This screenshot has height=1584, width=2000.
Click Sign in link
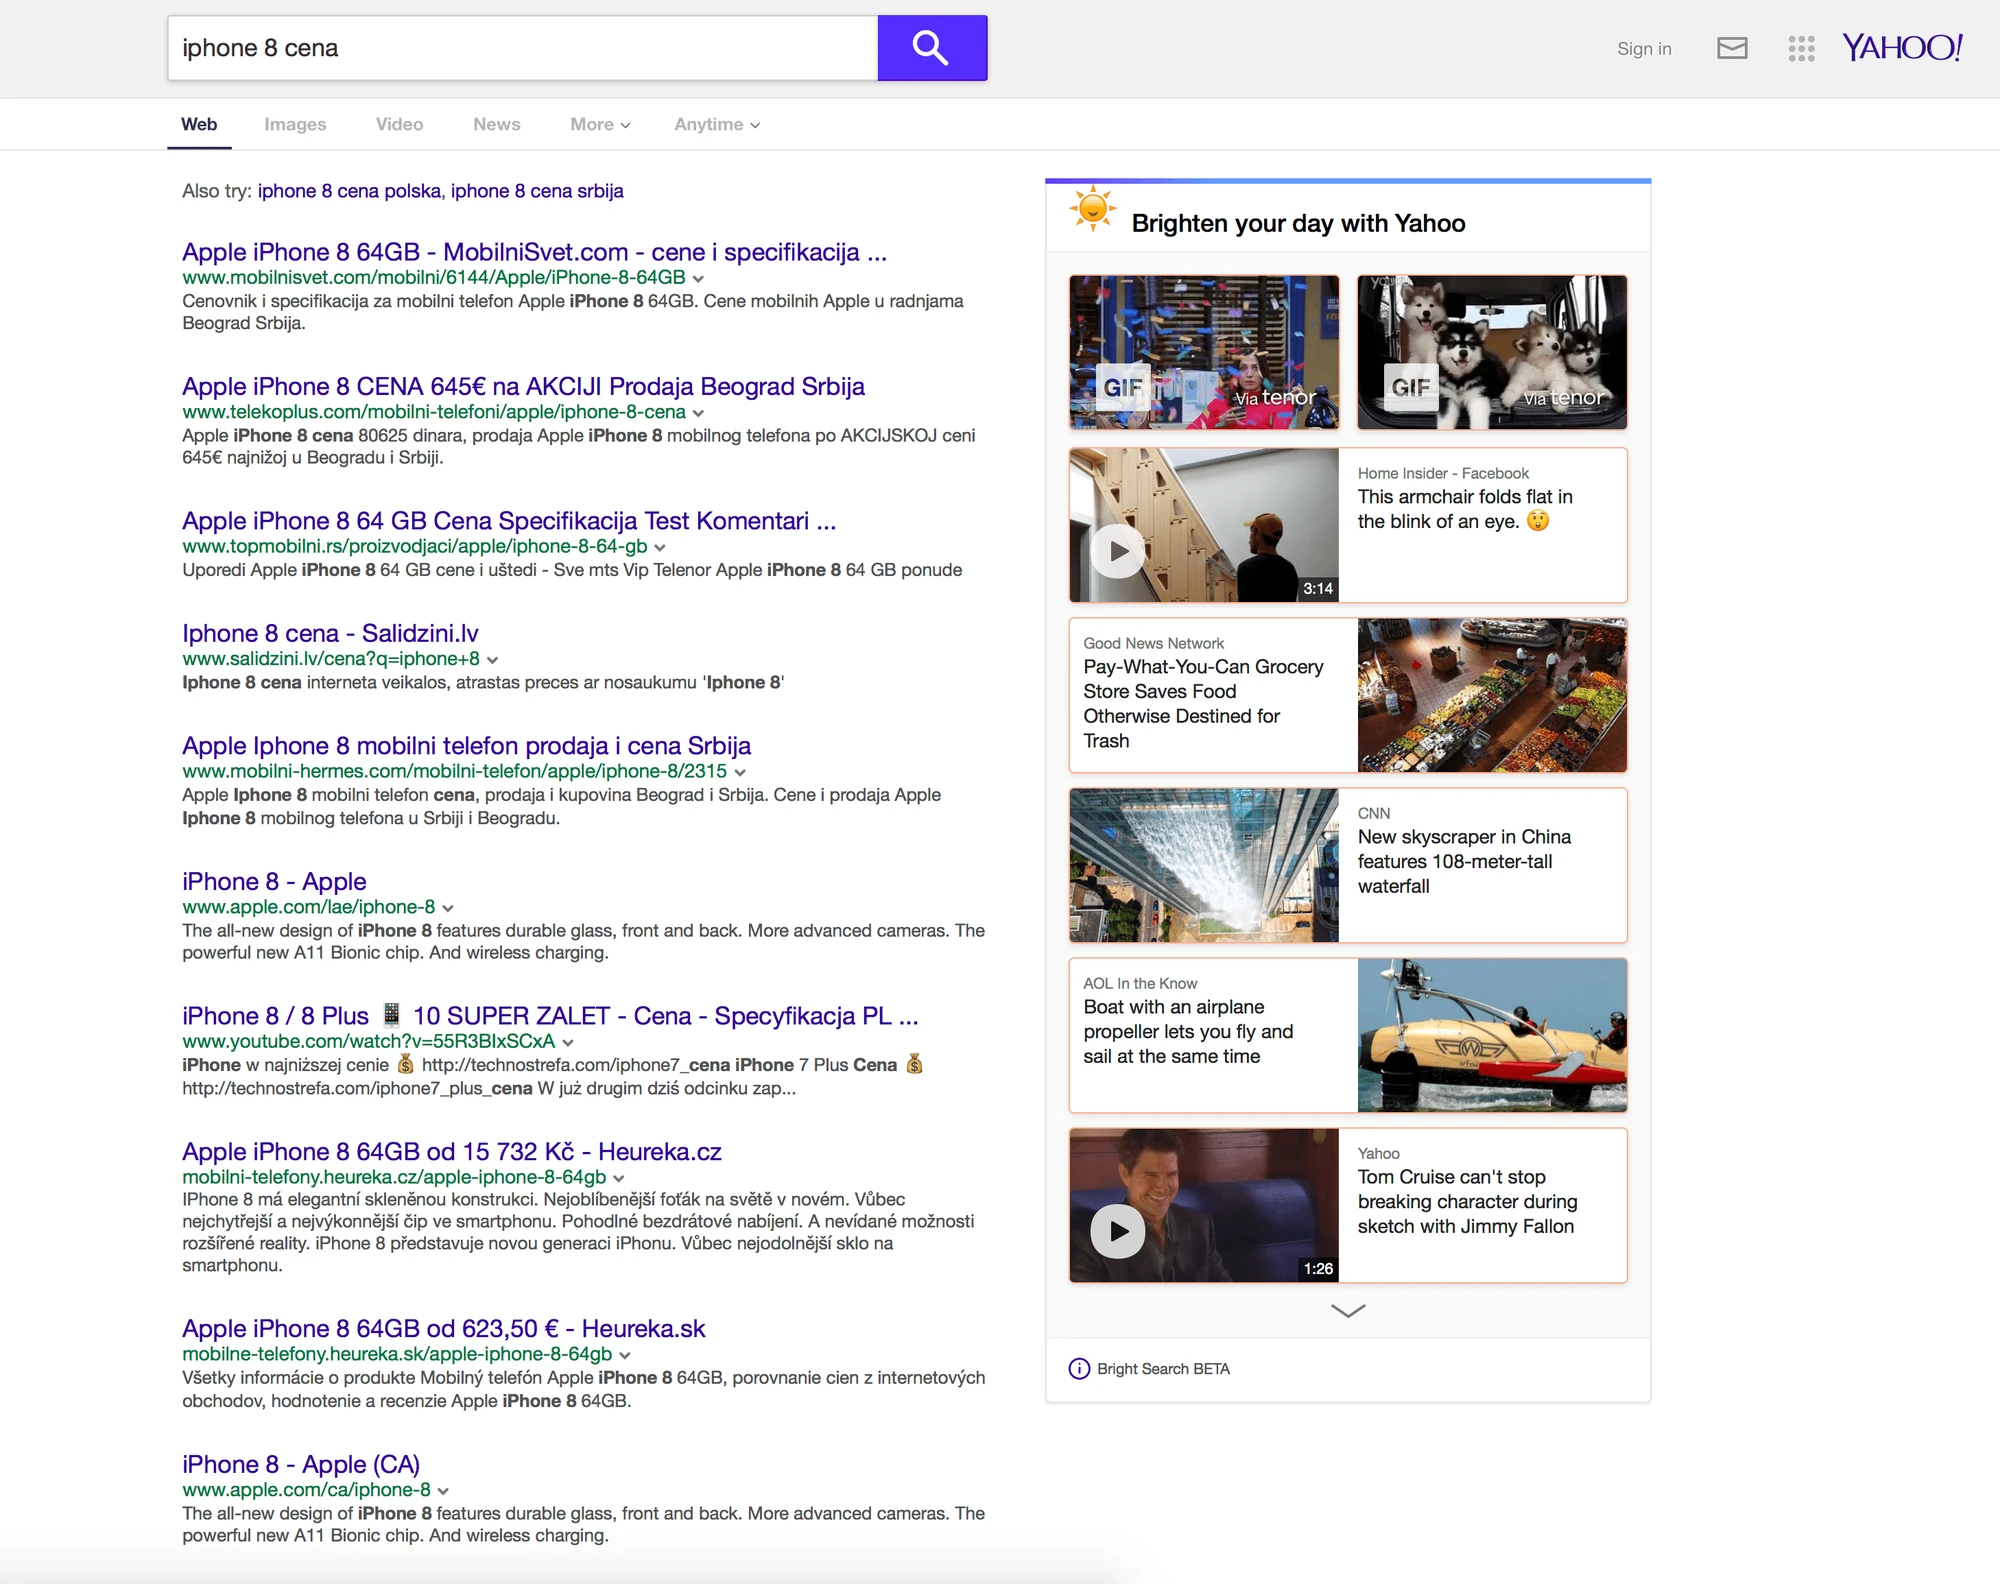point(1644,48)
